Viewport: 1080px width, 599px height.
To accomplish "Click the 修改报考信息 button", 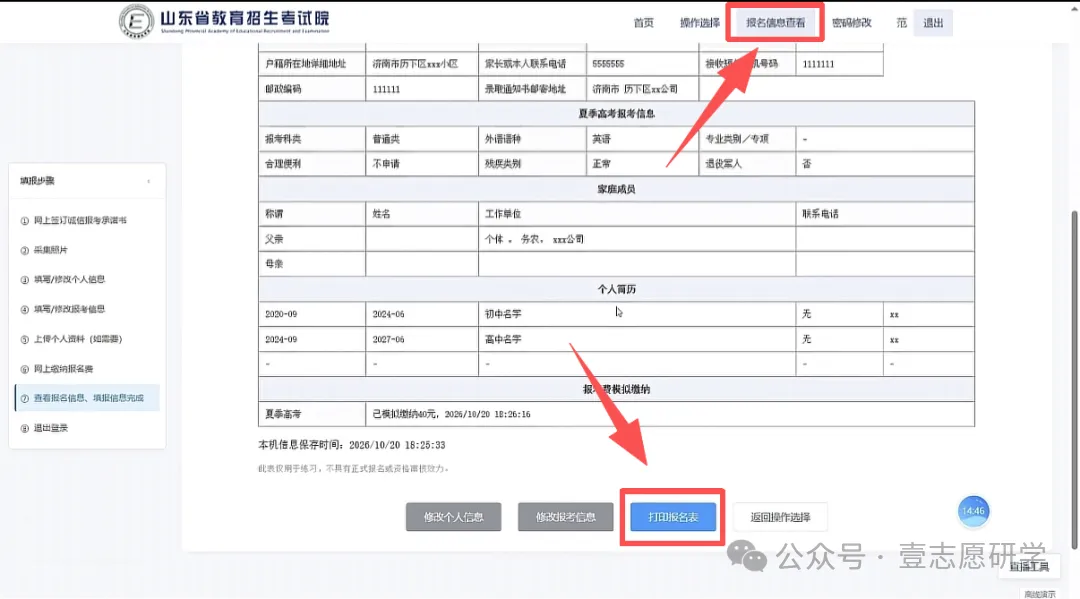I will coord(565,517).
